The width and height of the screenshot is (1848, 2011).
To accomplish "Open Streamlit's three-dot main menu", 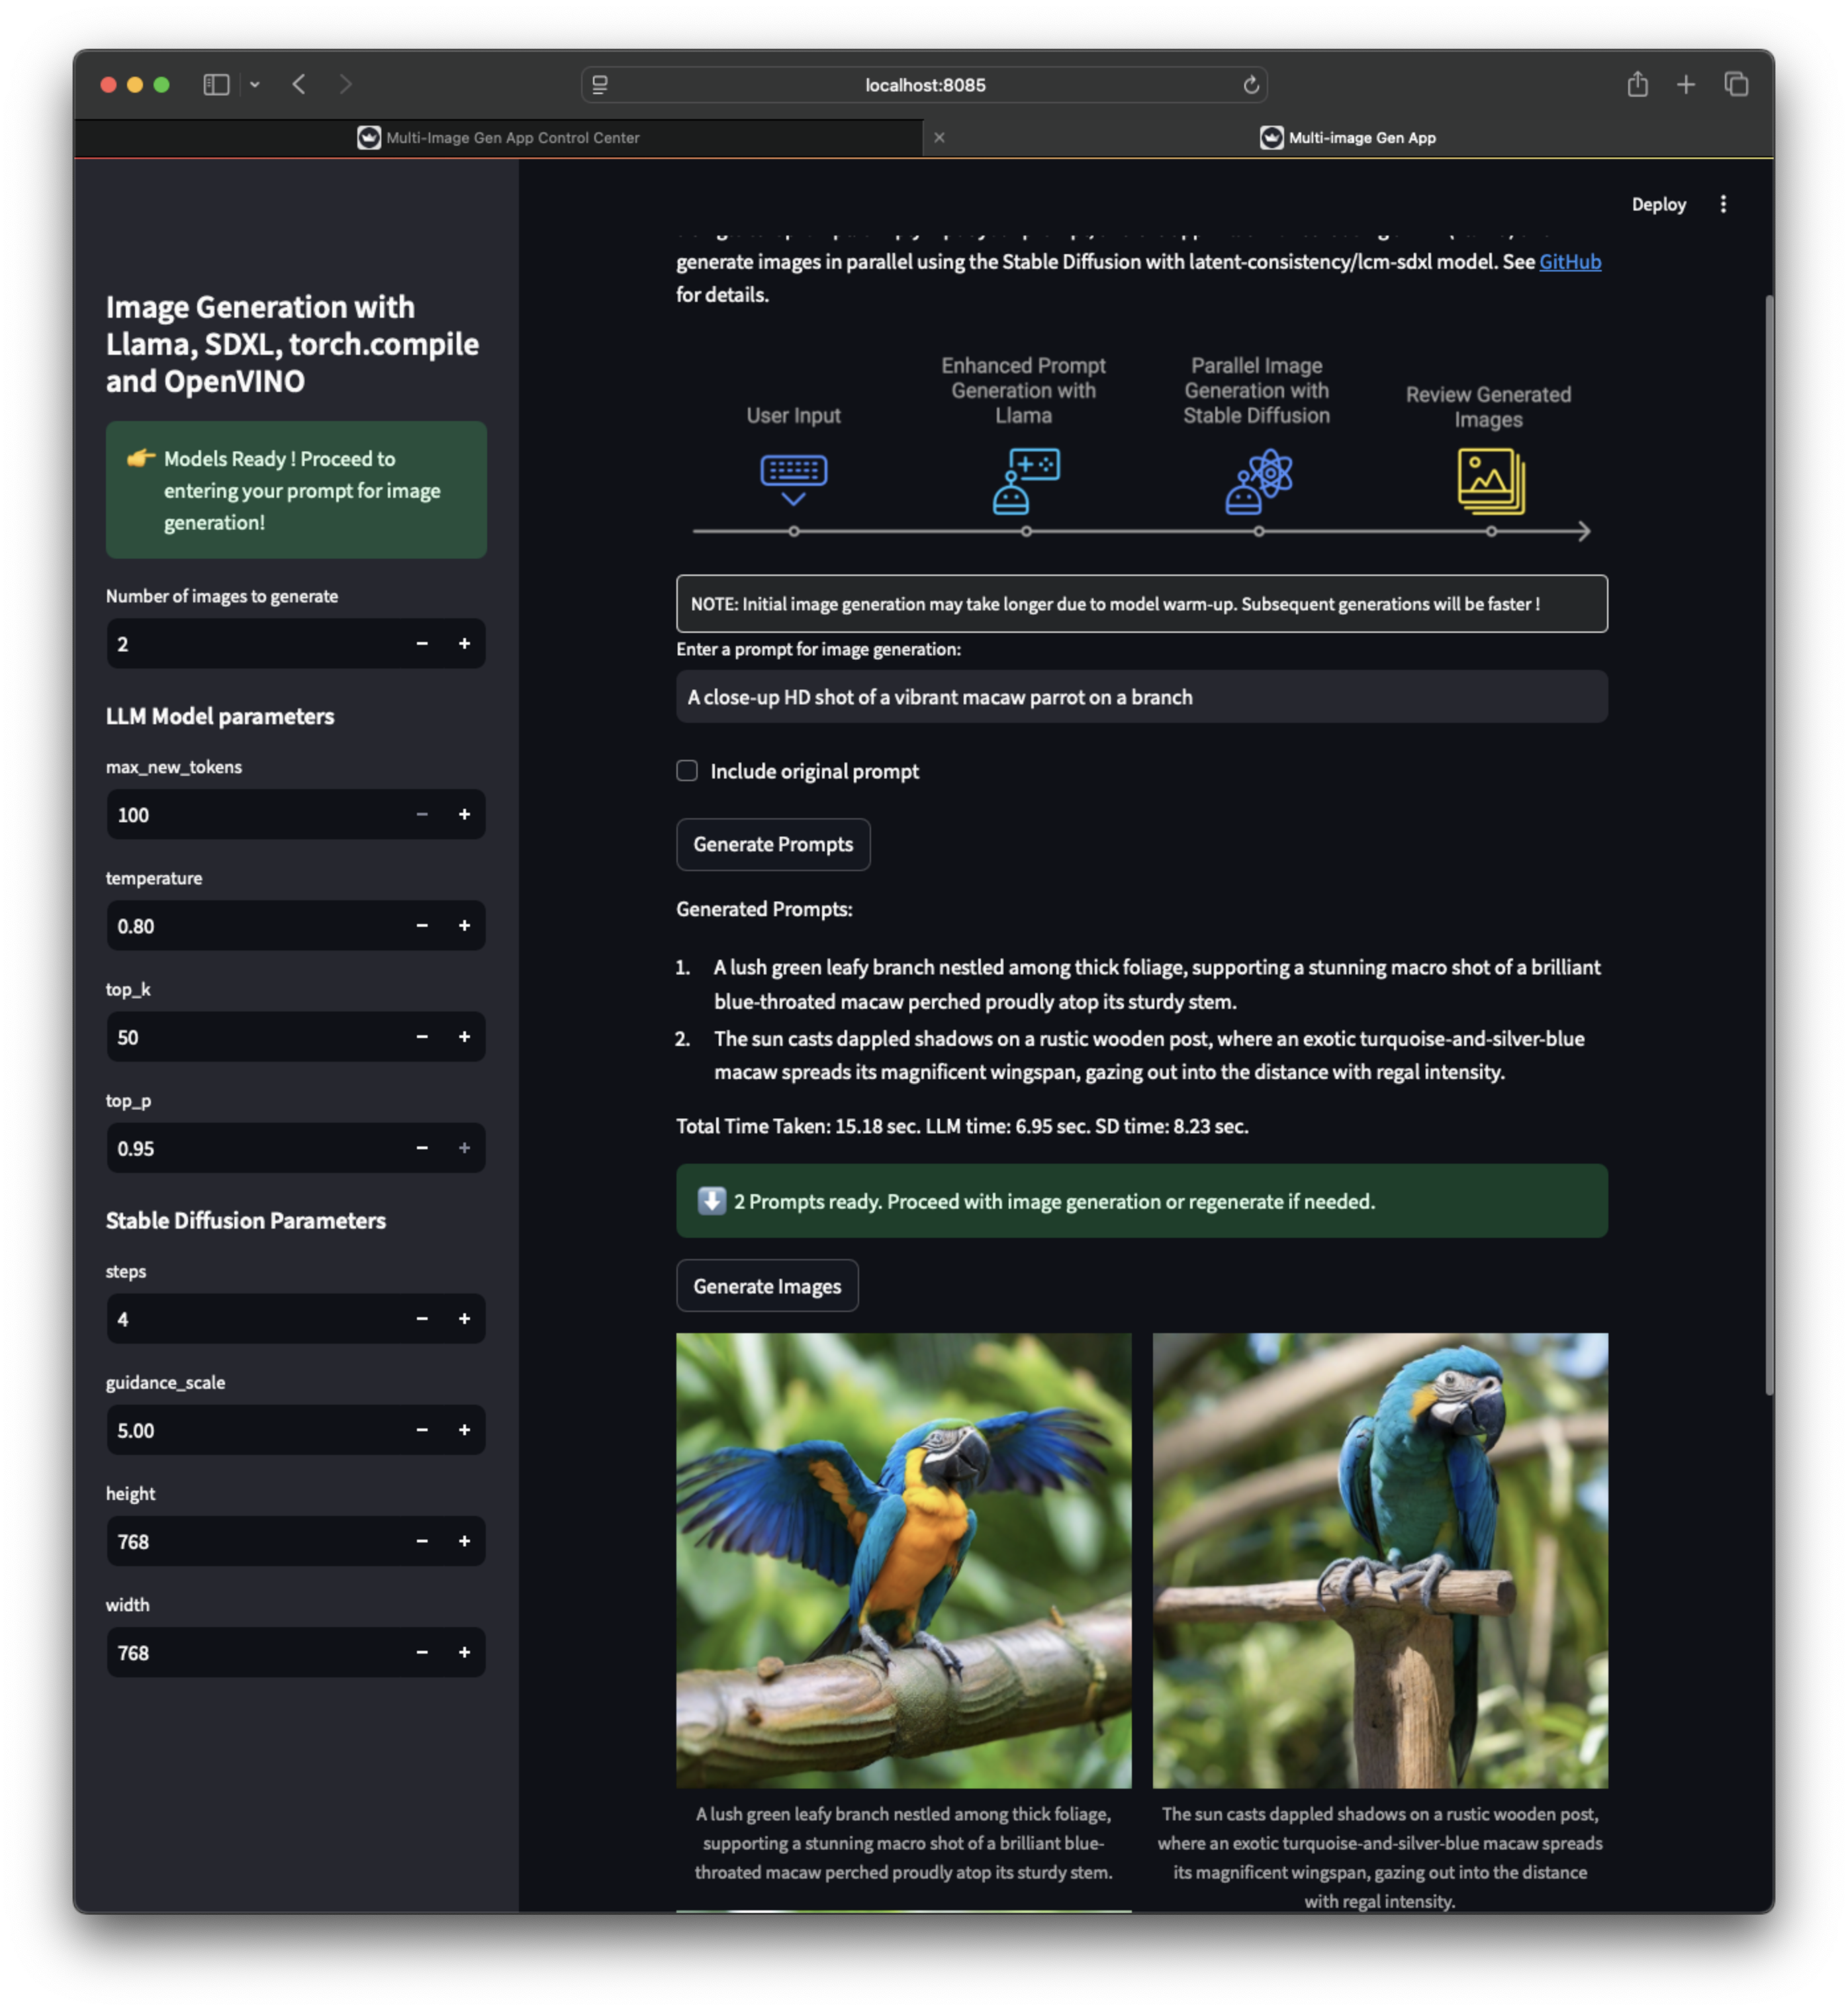I will (x=1722, y=204).
